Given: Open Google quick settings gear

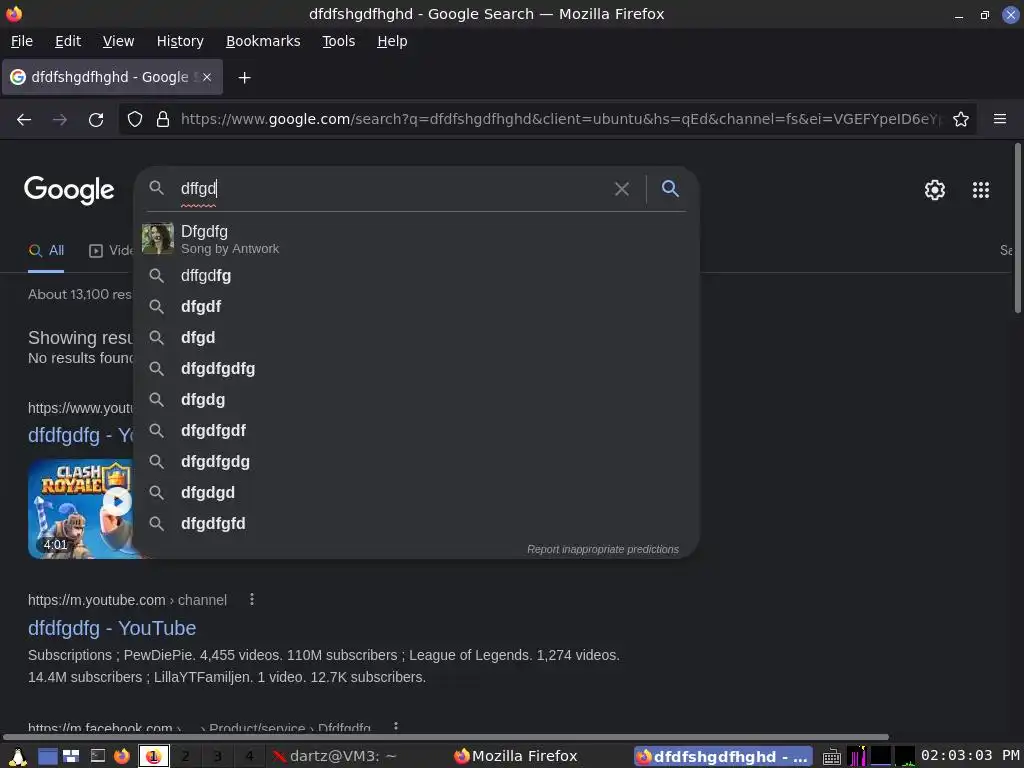Looking at the screenshot, I should (x=935, y=190).
